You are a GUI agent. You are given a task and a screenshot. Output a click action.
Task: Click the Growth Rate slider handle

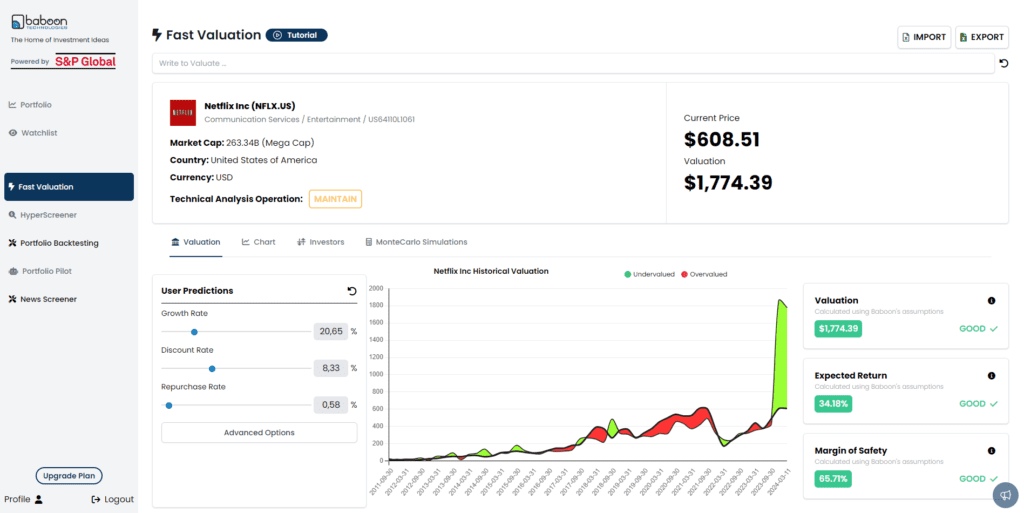click(194, 332)
